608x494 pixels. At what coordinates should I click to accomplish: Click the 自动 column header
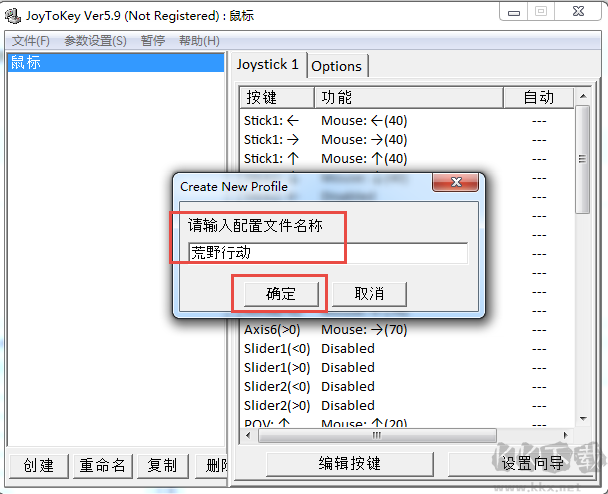click(539, 97)
